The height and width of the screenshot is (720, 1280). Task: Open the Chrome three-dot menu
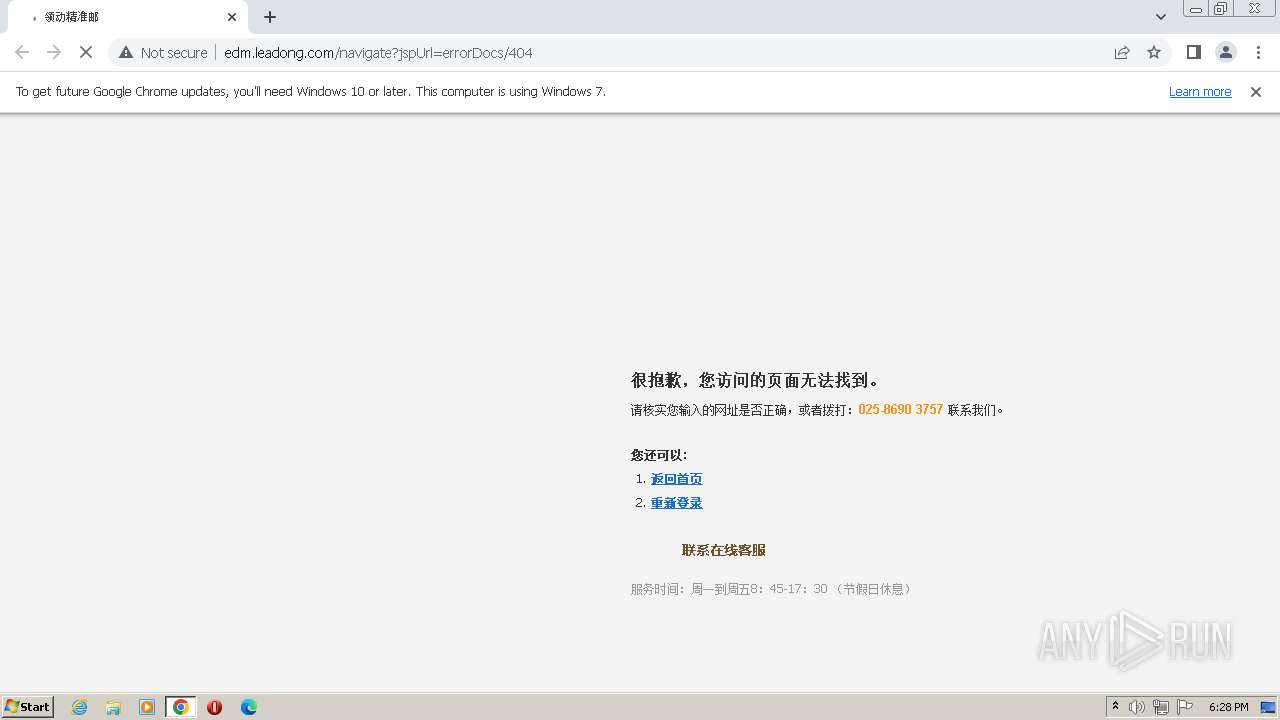click(1258, 52)
